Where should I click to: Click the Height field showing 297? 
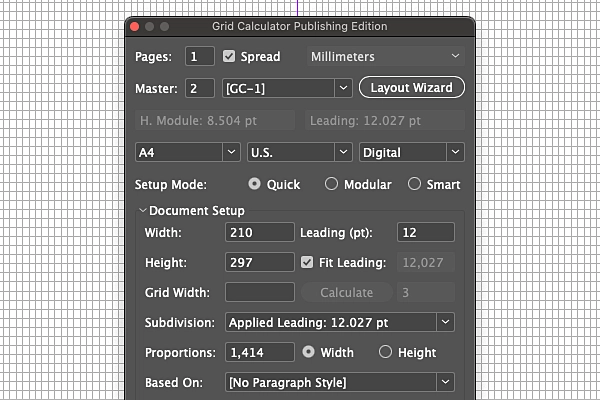point(260,262)
